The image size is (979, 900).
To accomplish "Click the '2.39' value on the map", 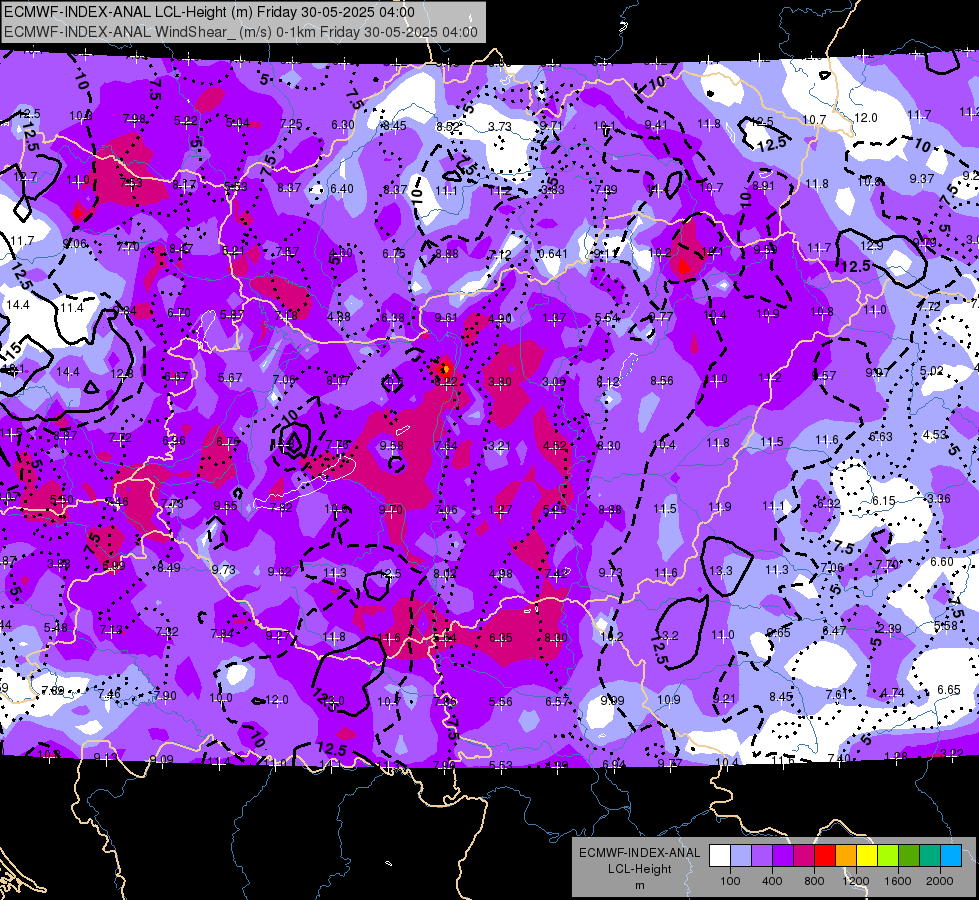I will click(890, 628).
